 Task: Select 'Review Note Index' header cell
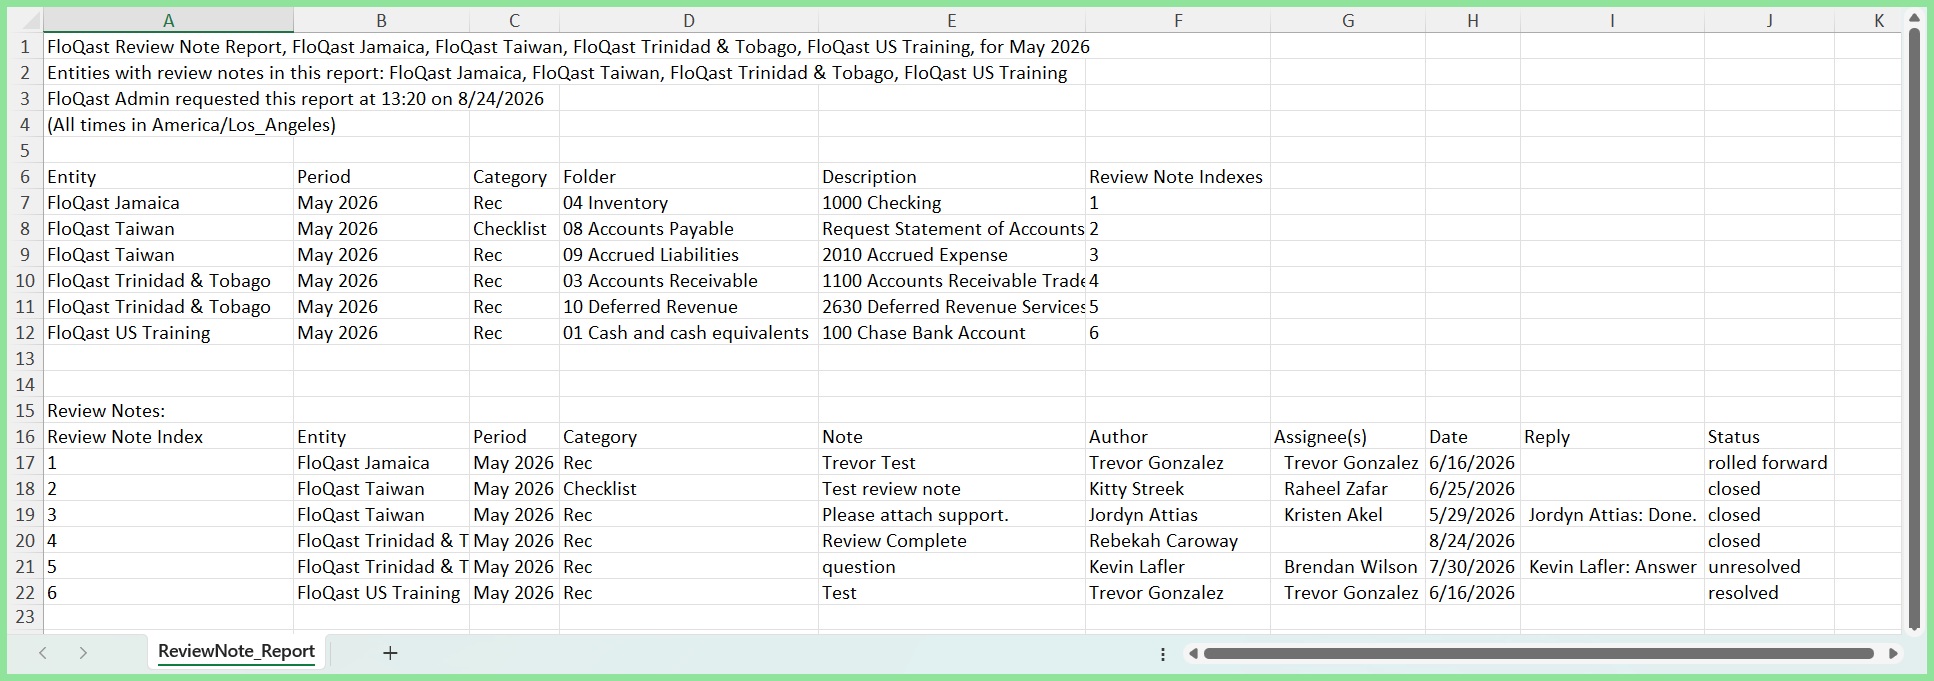[168, 437]
